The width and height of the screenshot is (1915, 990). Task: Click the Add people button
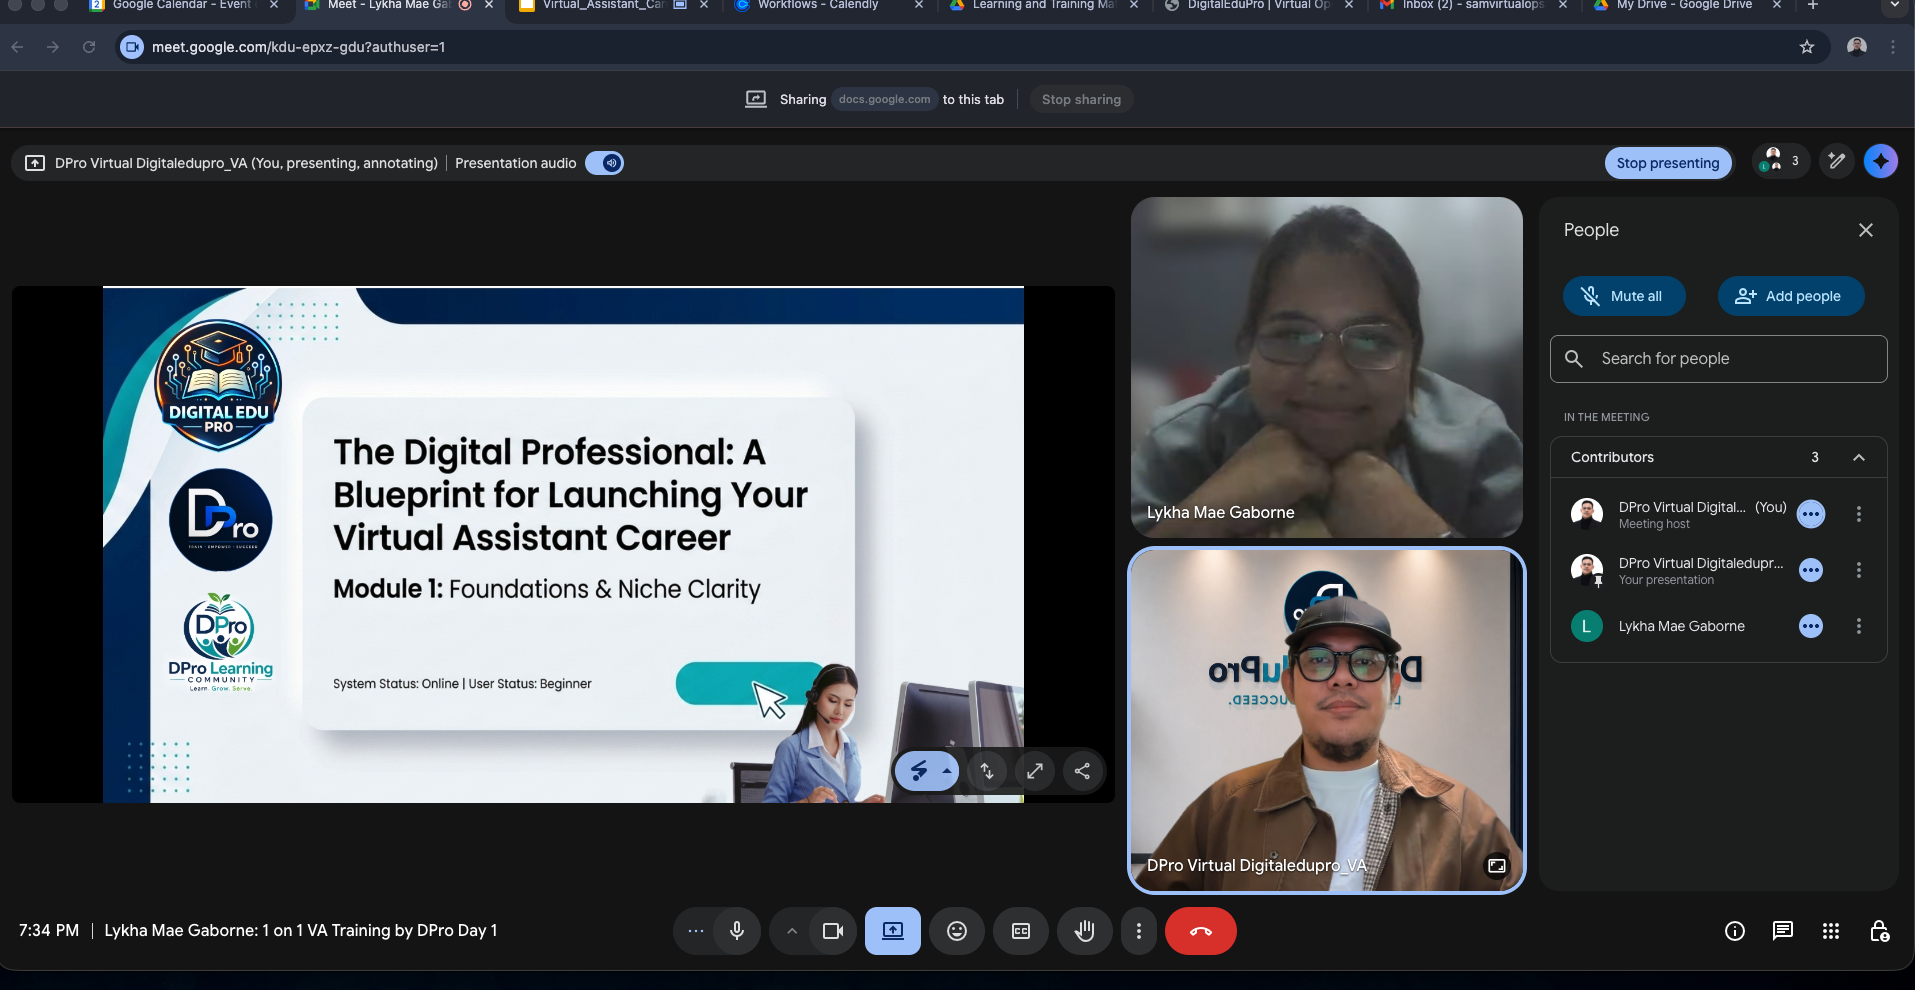click(1791, 296)
